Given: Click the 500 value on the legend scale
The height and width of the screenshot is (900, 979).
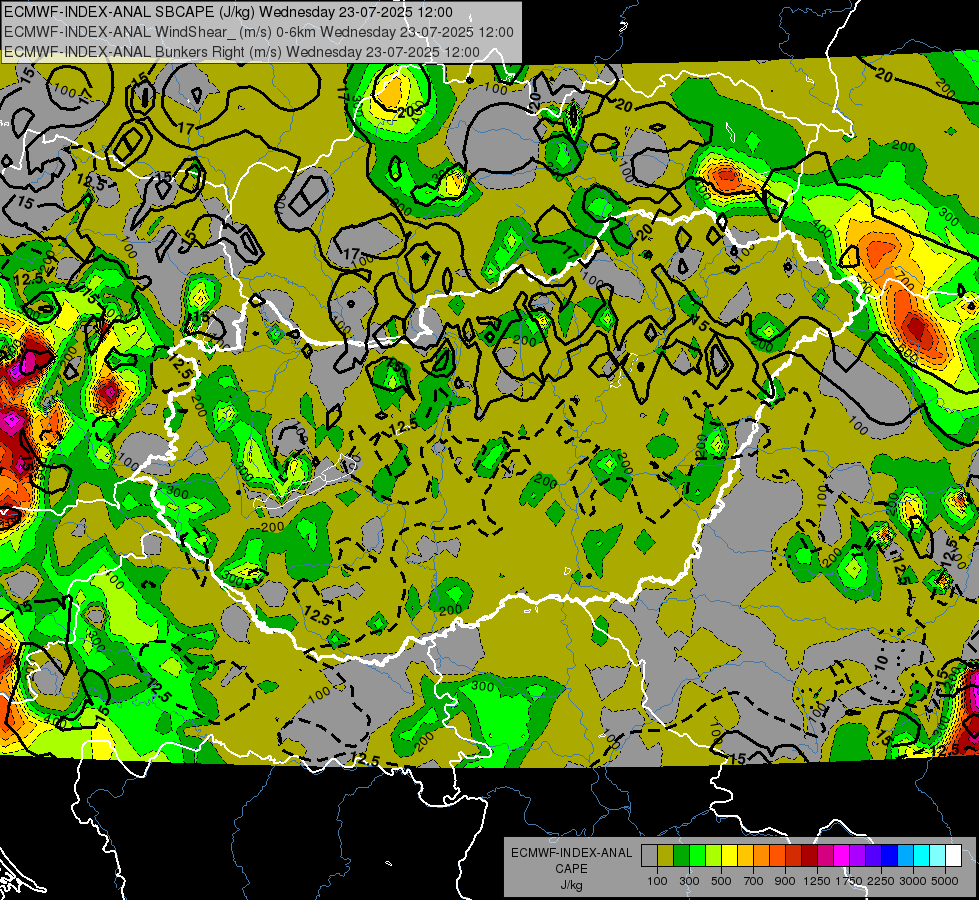Looking at the screenshot, I should pyautogui.click(x=721, y=881).
